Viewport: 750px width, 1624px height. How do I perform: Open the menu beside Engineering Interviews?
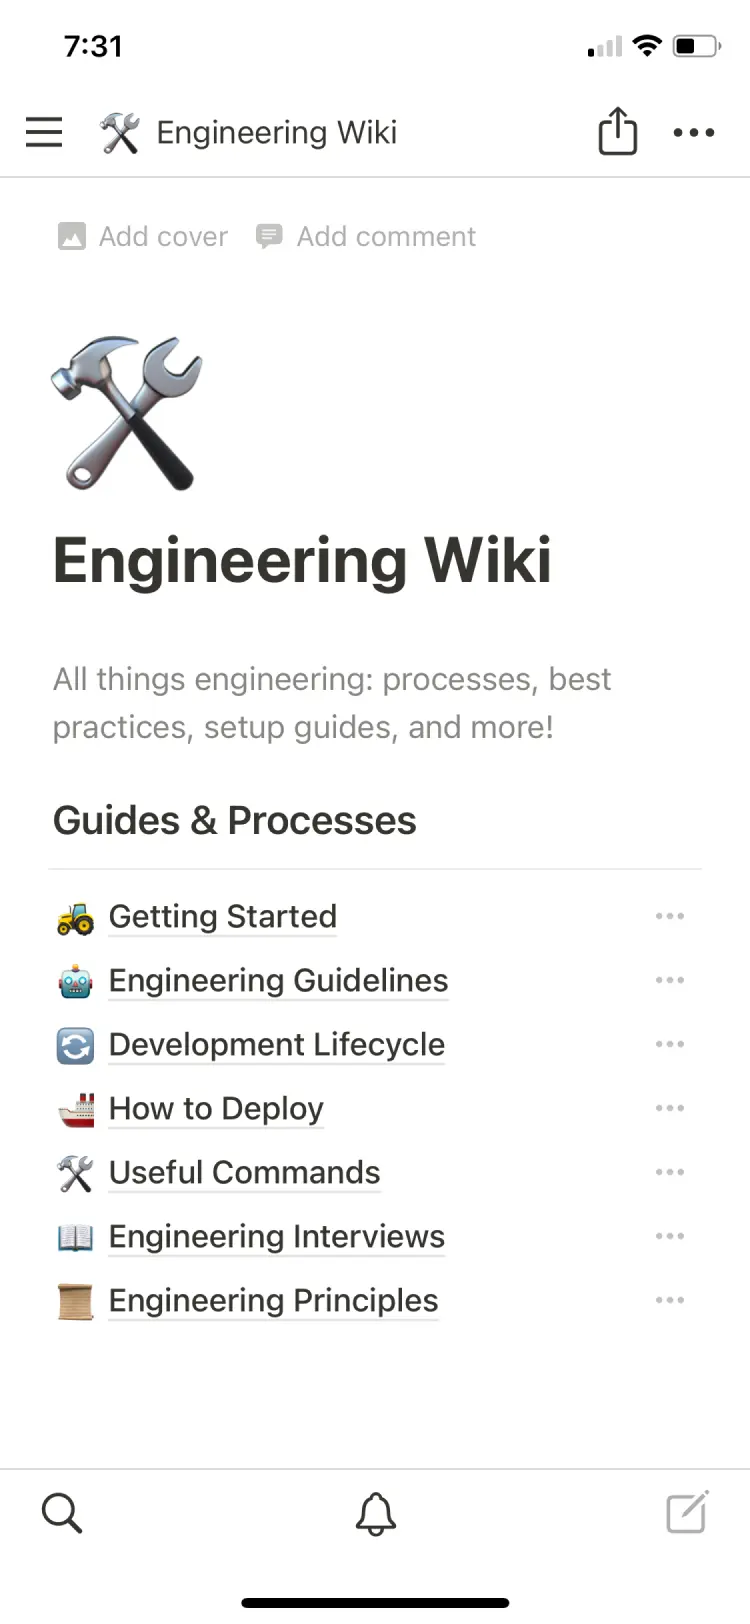(669, 1236)
